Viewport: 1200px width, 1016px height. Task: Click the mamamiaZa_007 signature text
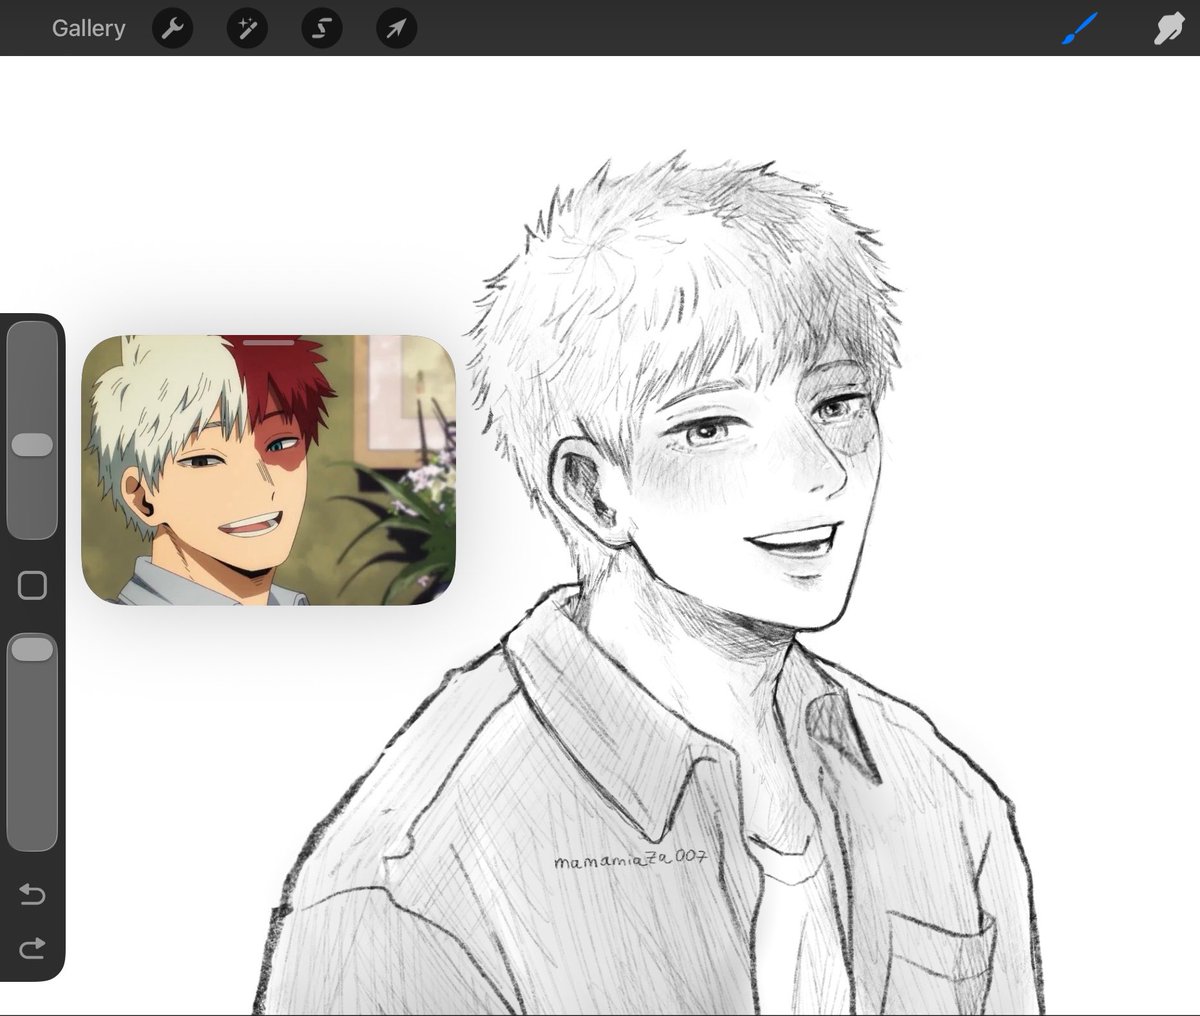tap(630, 857)
